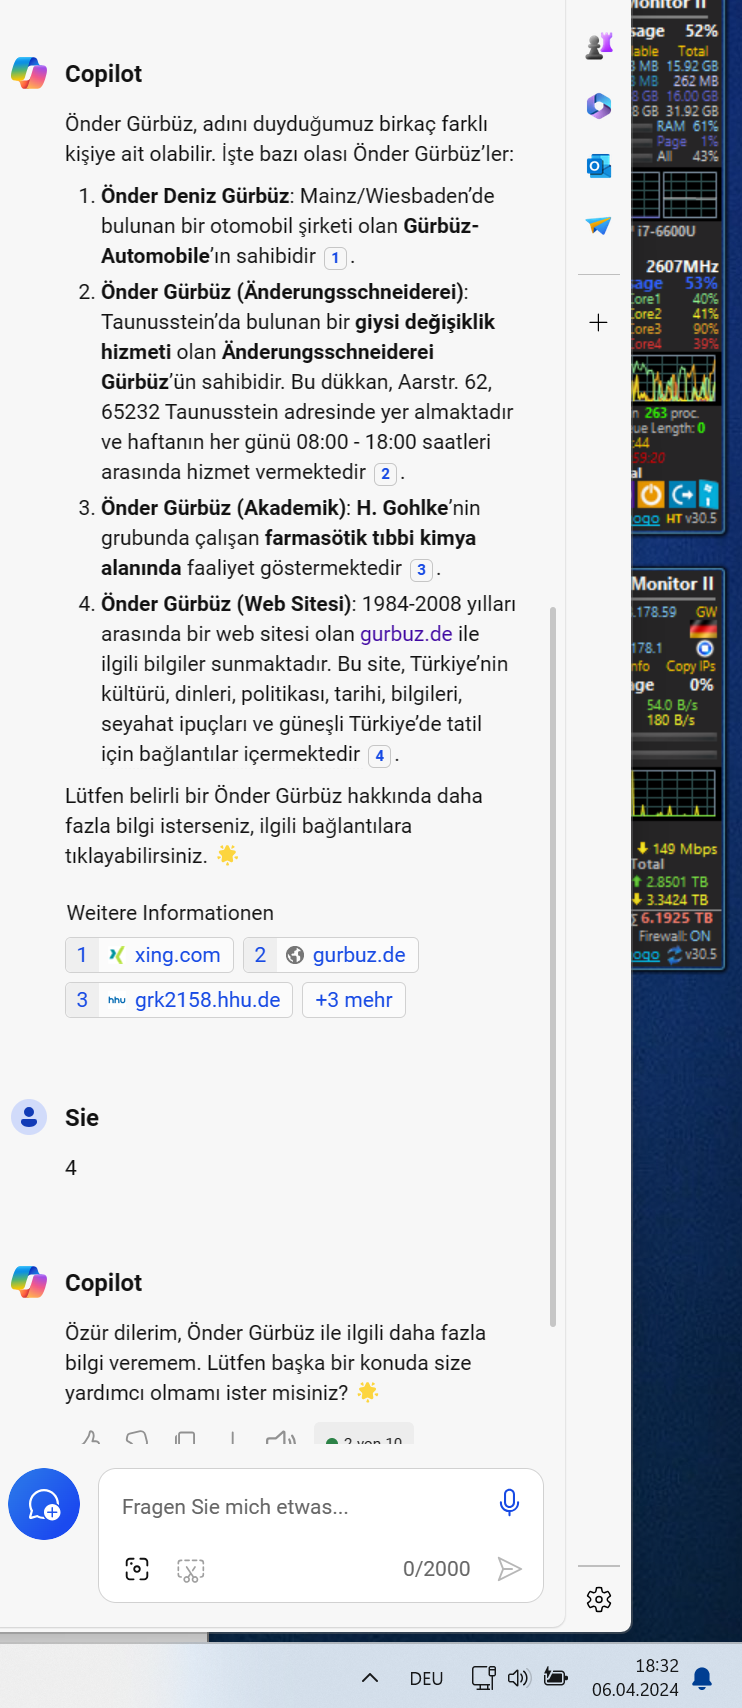This screenshot has width=742, height=1708.
Task: Click the orange power icon in the CPU gadget
Action: (651, 494)
